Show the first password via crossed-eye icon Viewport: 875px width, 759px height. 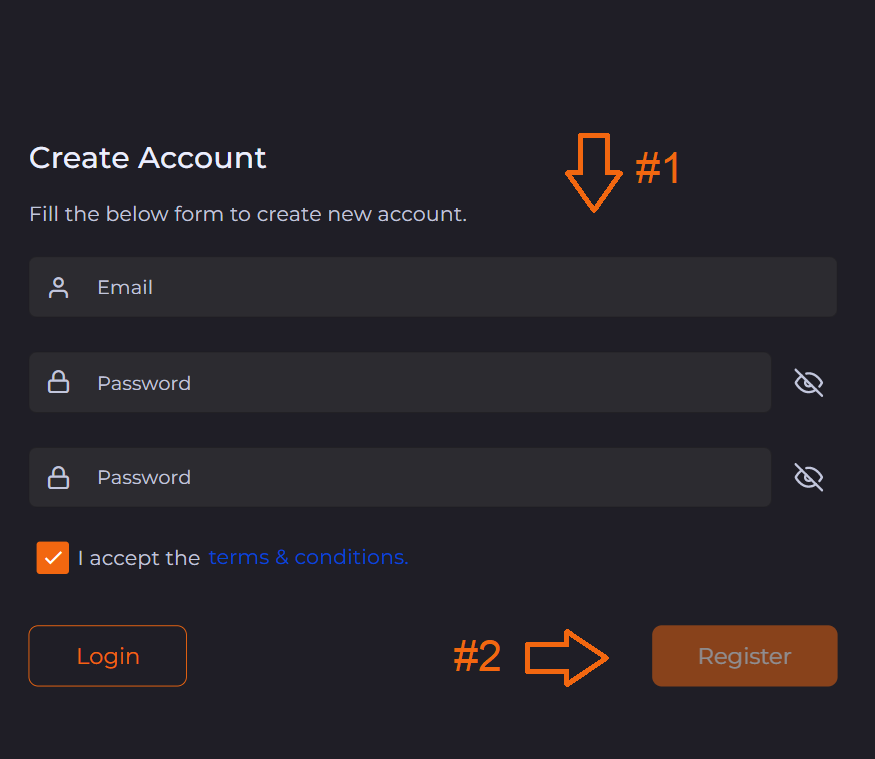coord(808,382)
